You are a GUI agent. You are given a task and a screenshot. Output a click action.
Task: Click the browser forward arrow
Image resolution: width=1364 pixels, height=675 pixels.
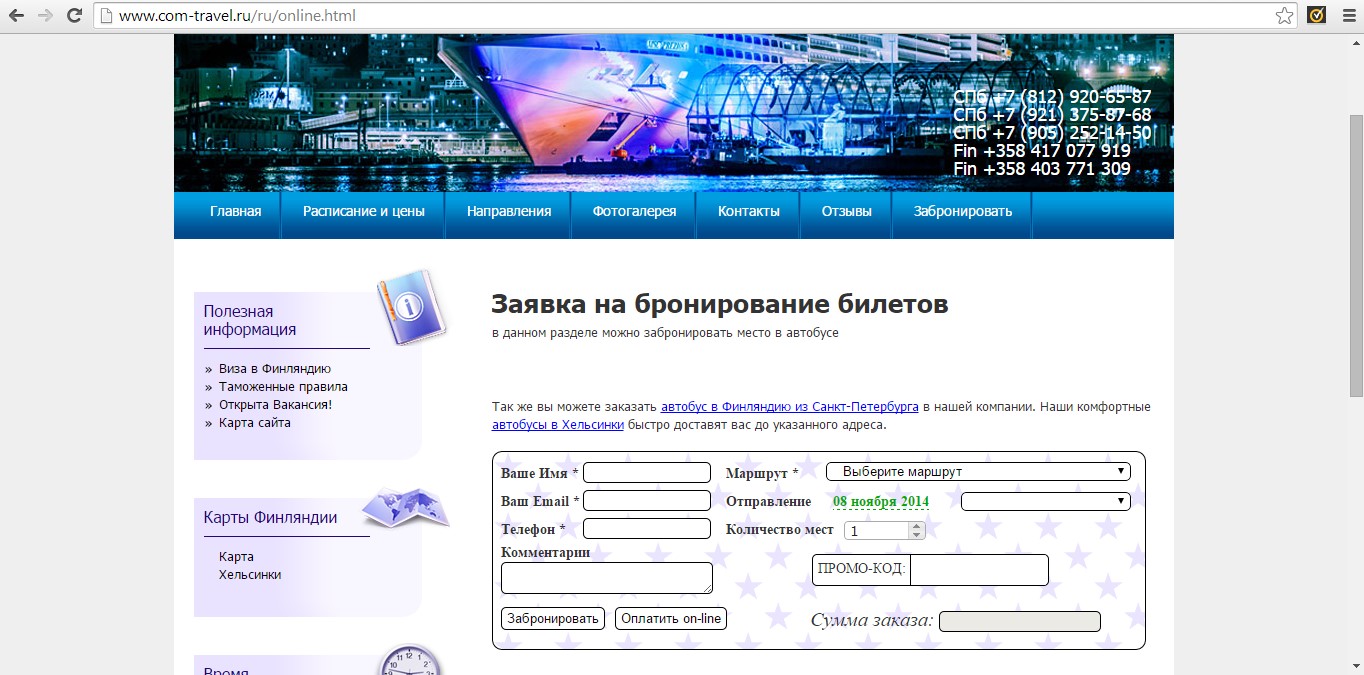(45, 16)
